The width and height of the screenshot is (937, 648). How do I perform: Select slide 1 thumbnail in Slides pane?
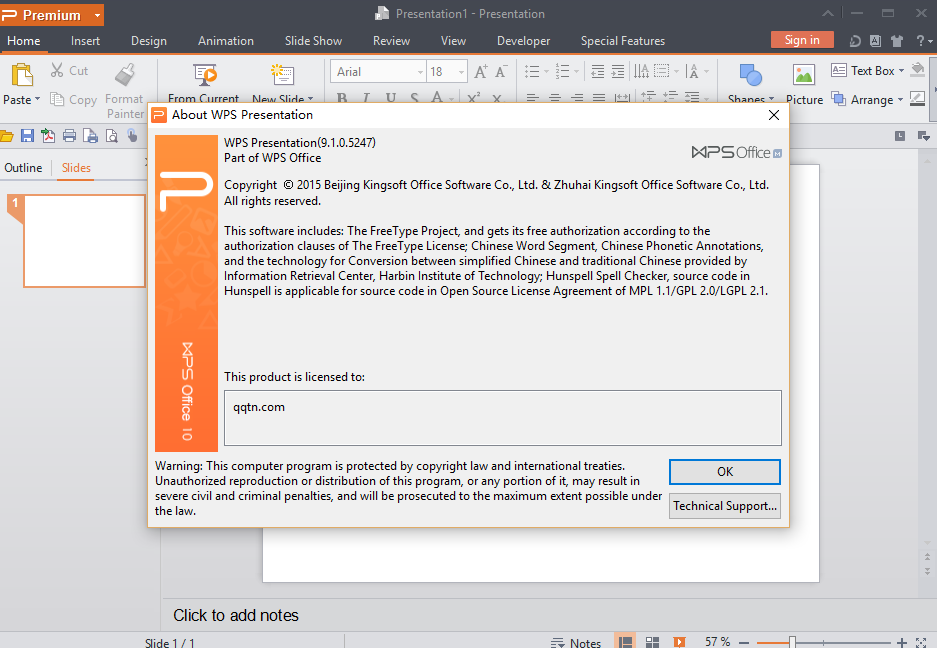84,240
